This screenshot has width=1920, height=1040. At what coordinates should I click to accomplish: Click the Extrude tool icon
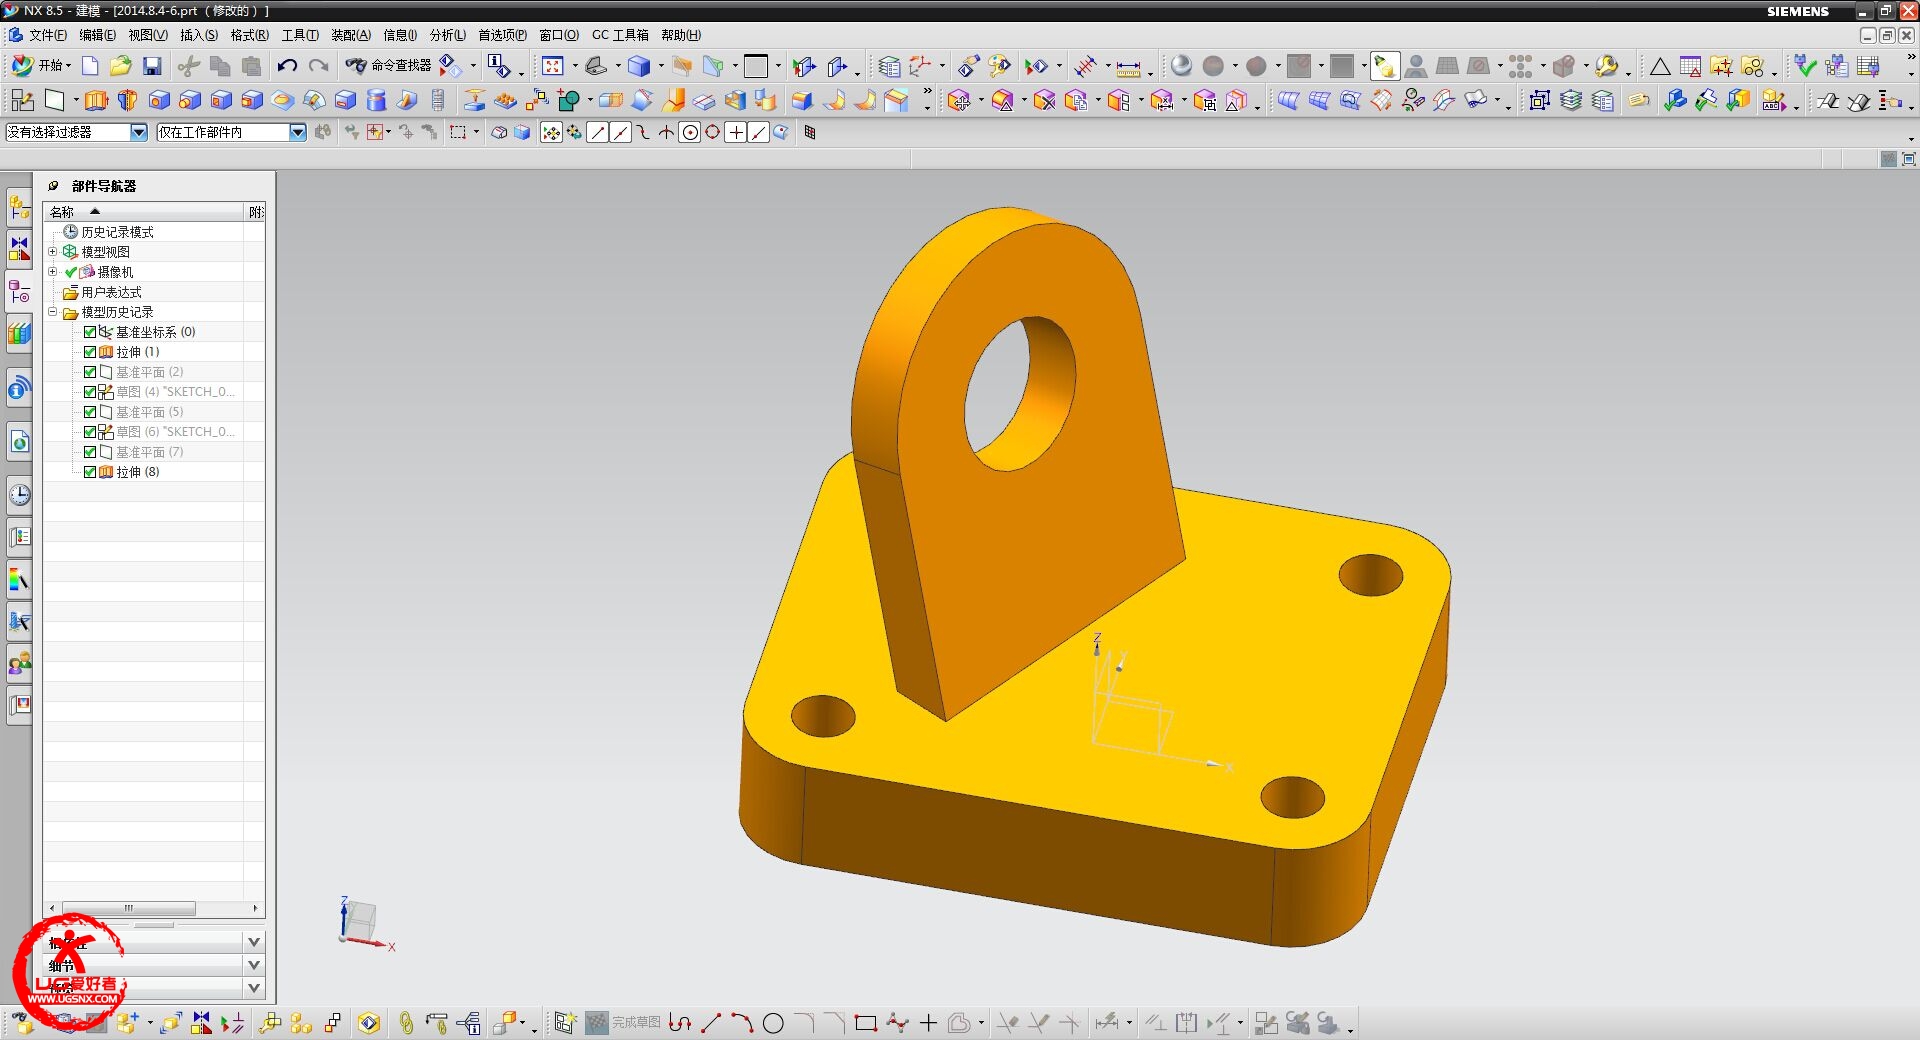96,100
